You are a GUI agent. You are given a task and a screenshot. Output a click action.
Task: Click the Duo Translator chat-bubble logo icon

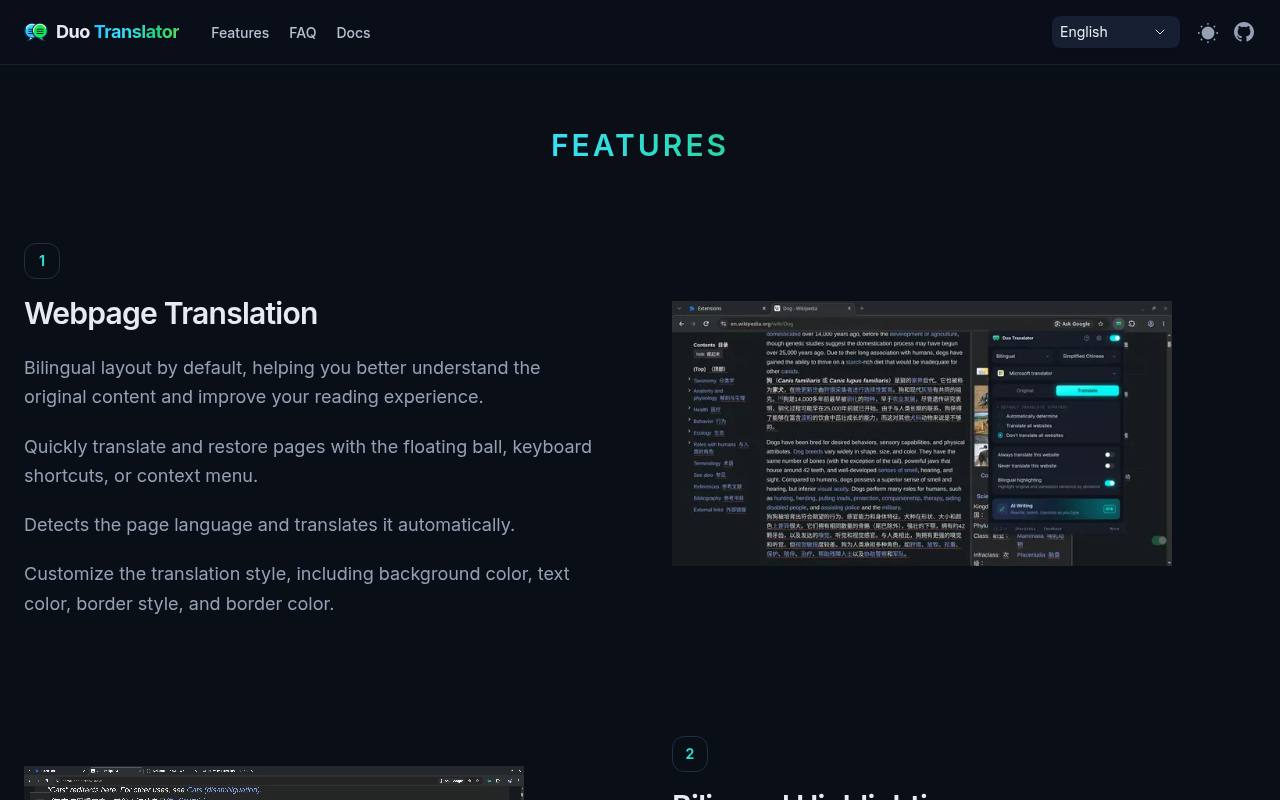click(36, 32)
